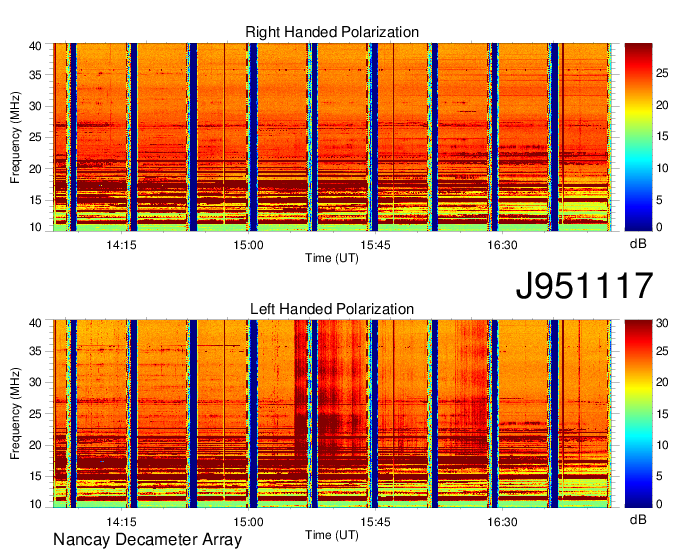Image resolution: width=680 pixels, height=552 pixels.
Task: Click the 16:30 tick label under bottom plot
Action: [502, 522]
